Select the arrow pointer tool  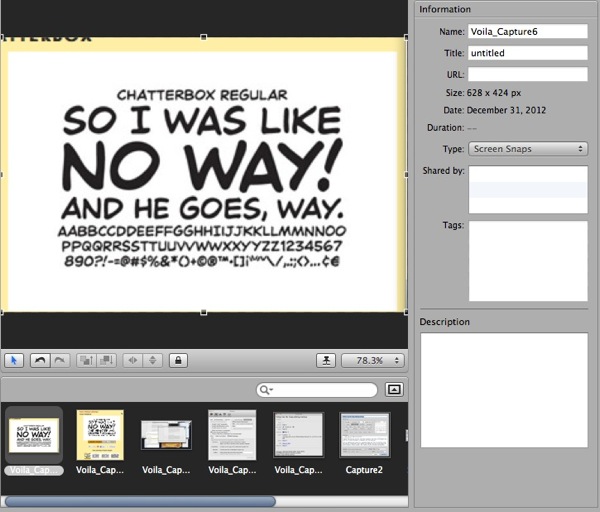pyautogui.click(x=14, y=360)
